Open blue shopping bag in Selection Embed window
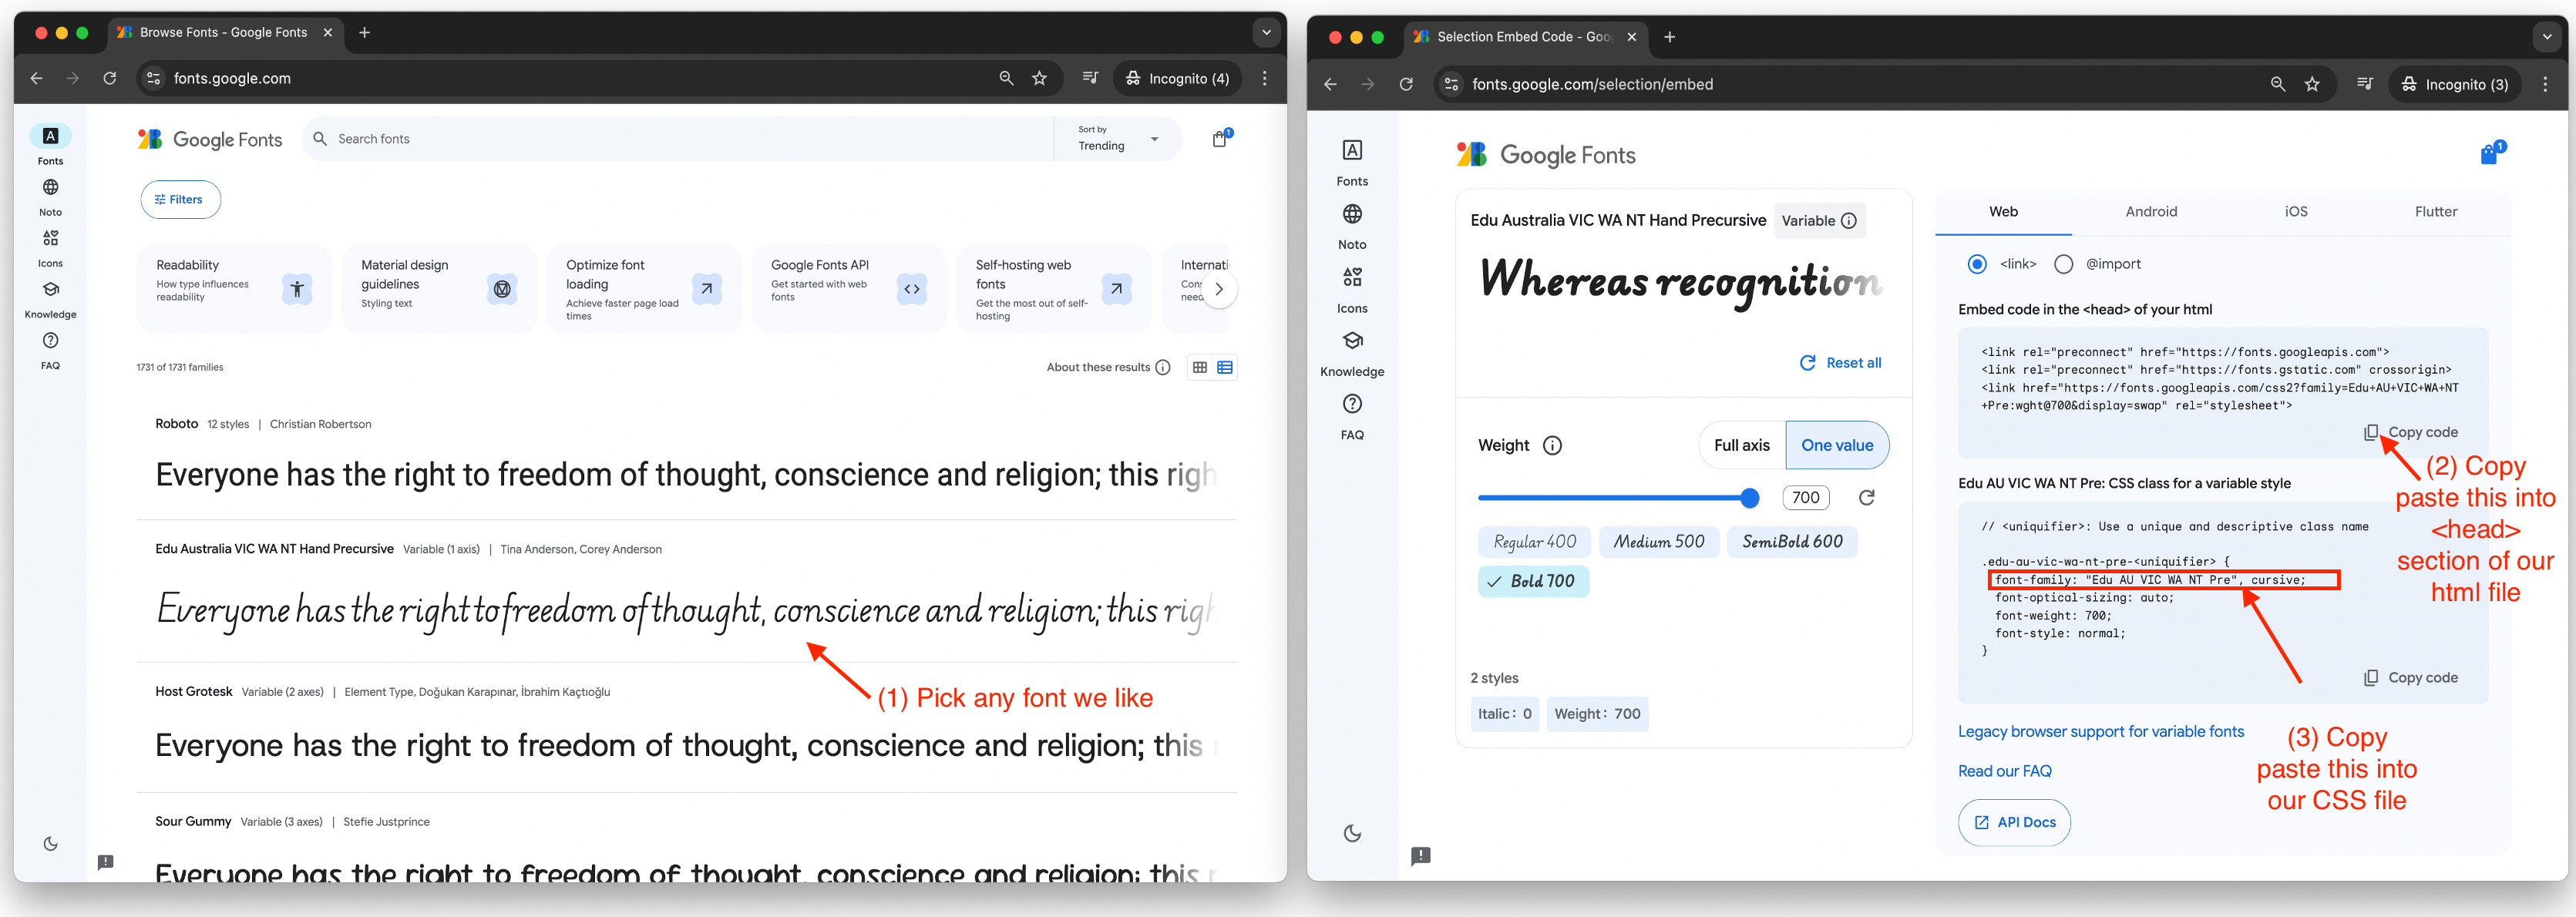The height and width of the screenshot is (917, 2576). coord(2491,153)
